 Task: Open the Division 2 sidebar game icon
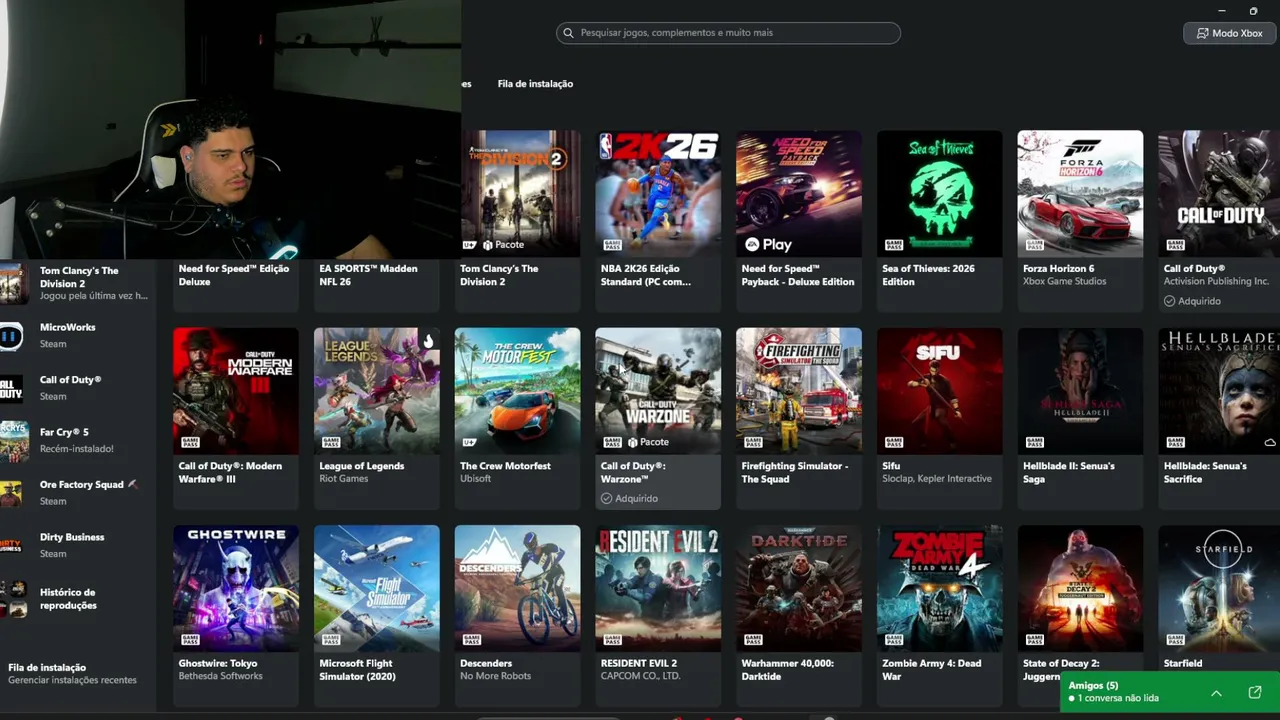[x=13, y=283]
